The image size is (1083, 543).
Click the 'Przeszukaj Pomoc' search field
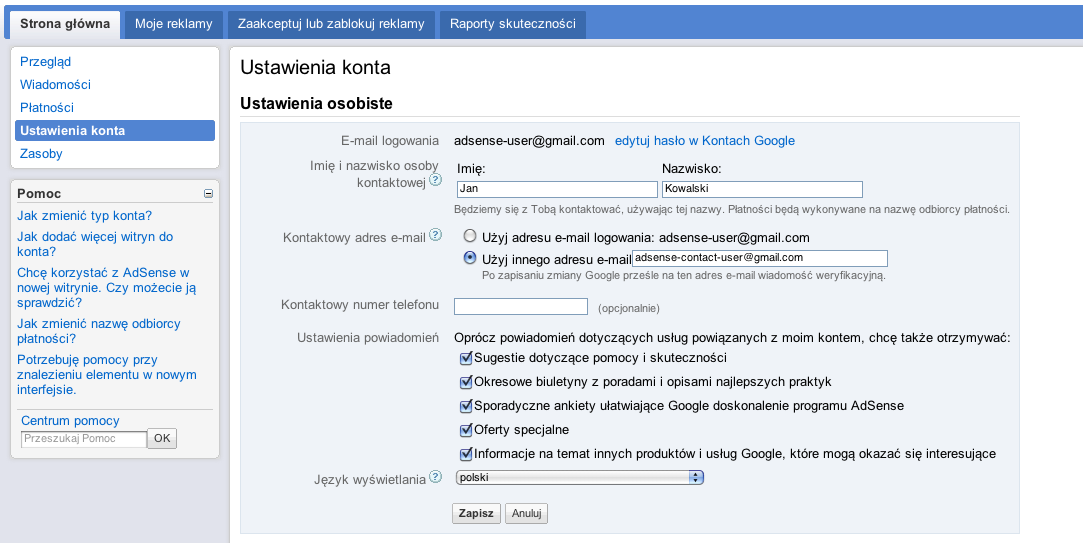(x=84, y=438)
